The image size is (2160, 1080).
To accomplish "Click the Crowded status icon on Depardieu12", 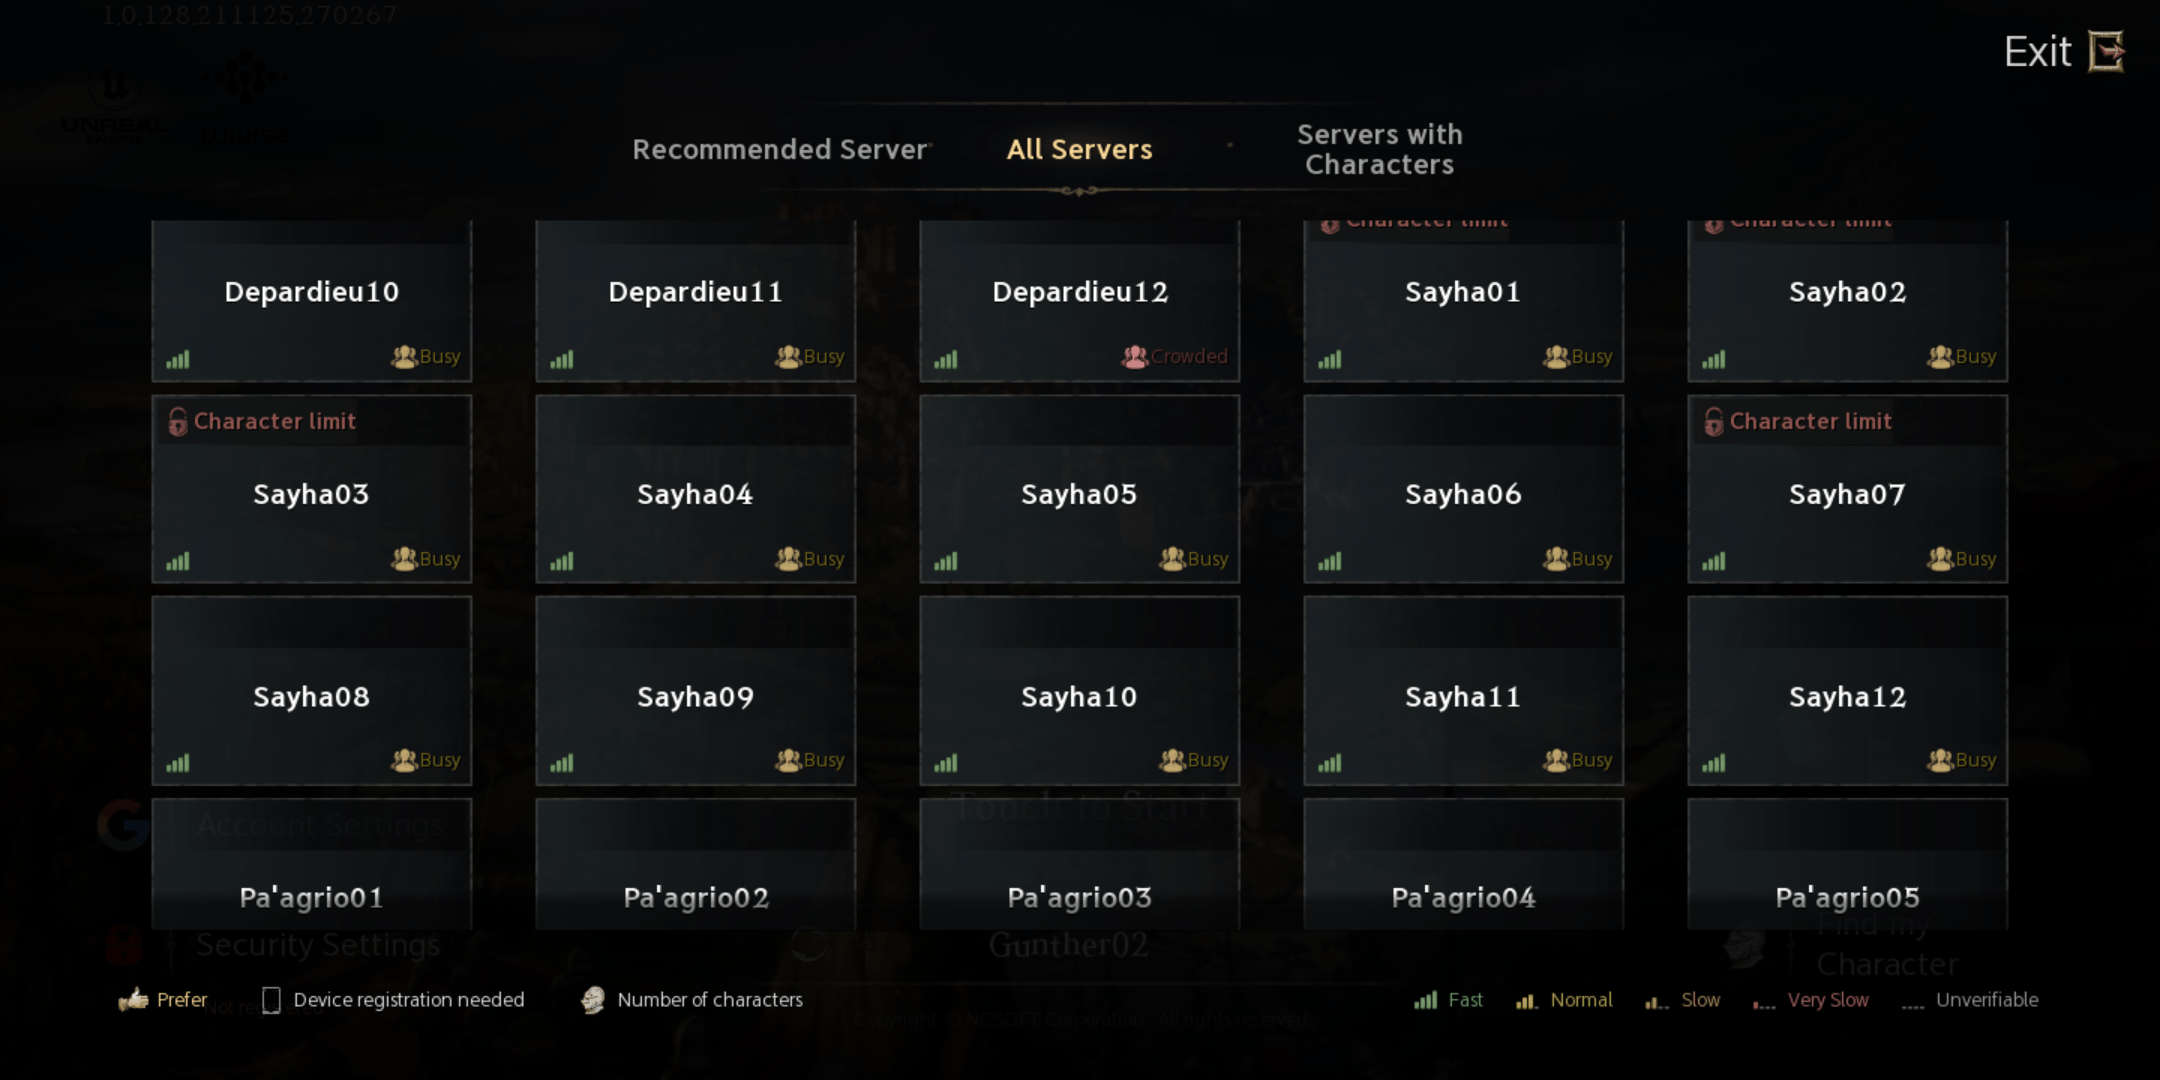I will pos(1134,357).
